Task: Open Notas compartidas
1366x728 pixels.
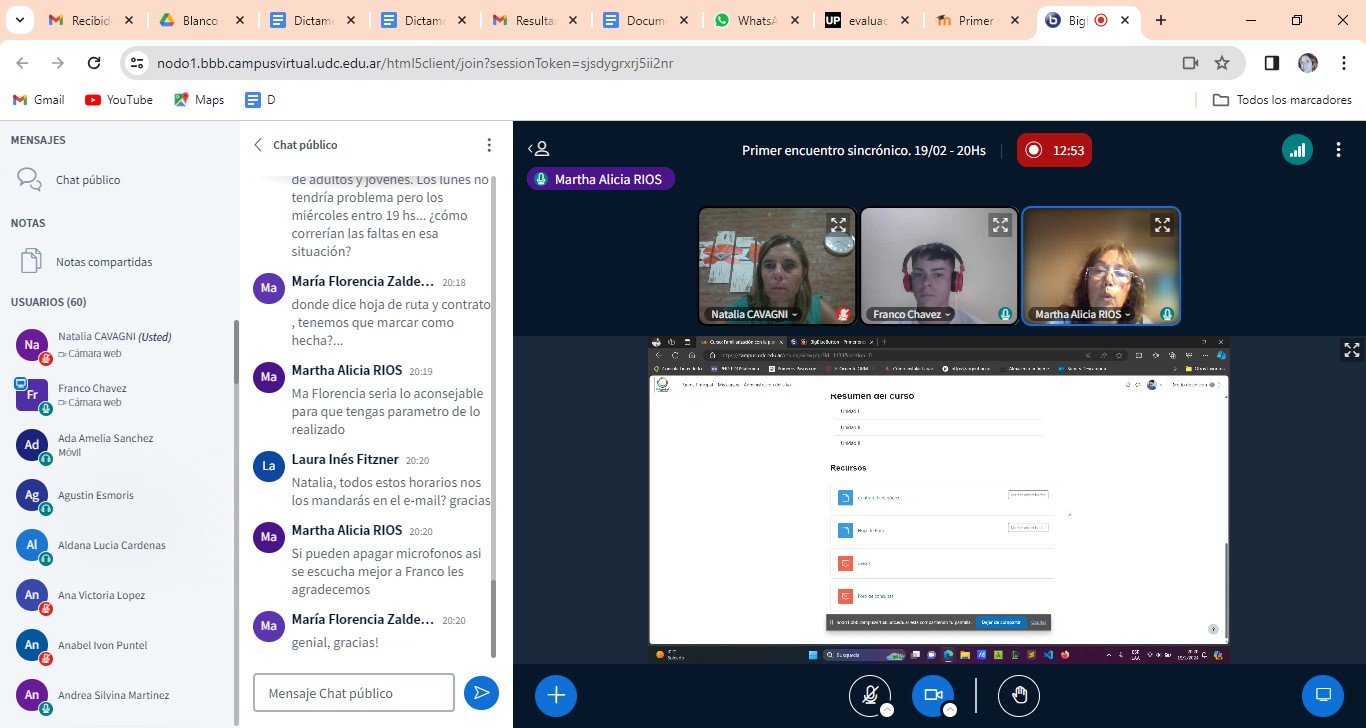Action: pyautogui.click(x=104, y=262)
